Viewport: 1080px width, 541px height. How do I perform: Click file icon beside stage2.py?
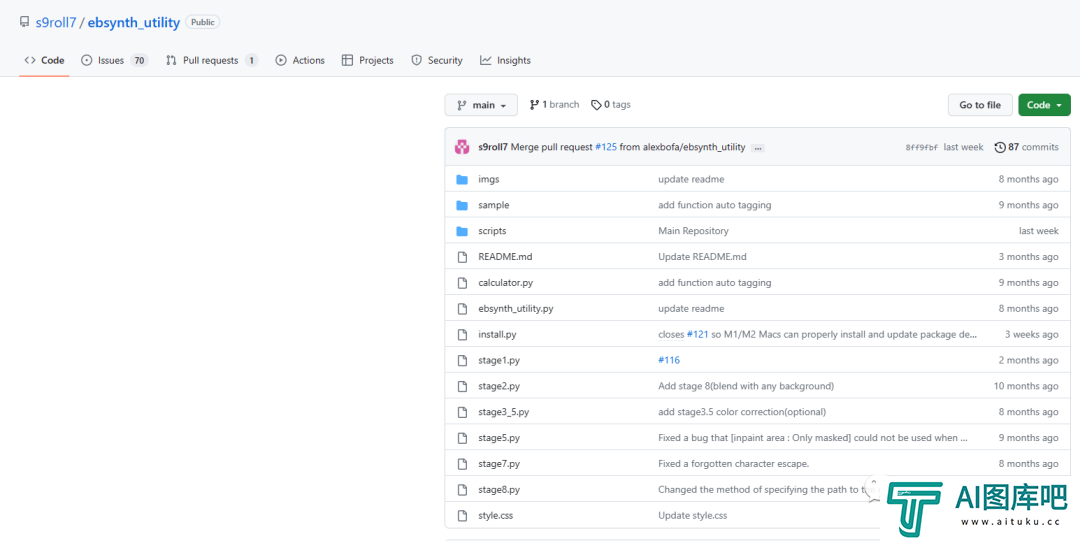(x=462, y=386)
